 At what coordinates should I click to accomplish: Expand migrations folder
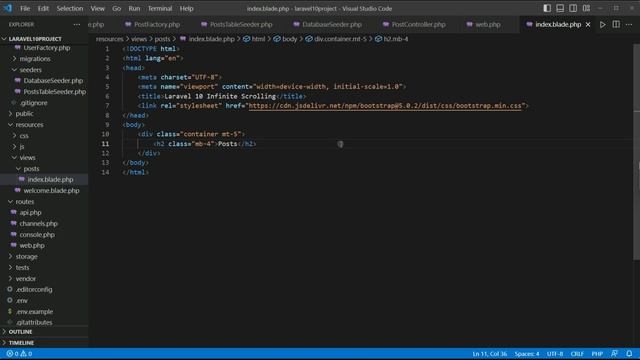(35, 59)
